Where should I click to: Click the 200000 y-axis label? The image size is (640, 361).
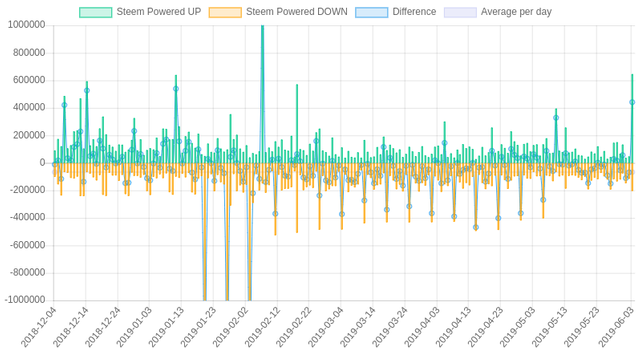coord(29,135)
